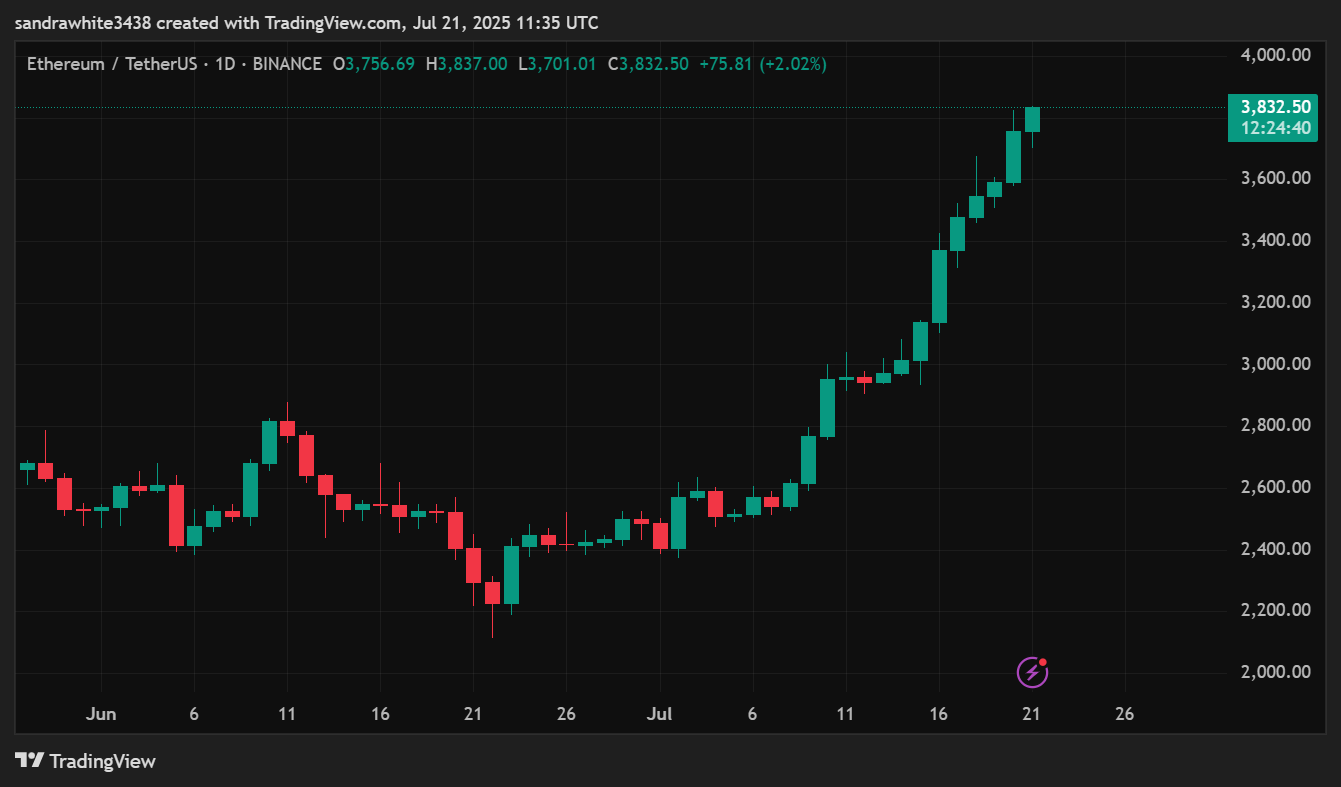Viewport: 1341px width, 787px height.
Task: Click the 2,800.00 price axis label
Action: pyautogui.click(x=1275, y=425)
